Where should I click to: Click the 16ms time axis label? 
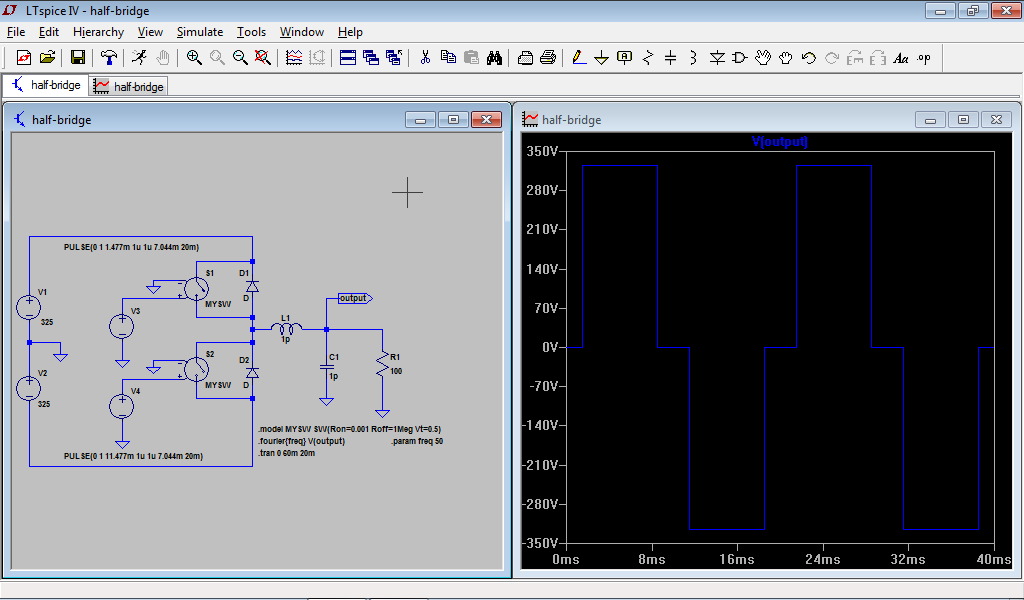(x=737, y=560)
